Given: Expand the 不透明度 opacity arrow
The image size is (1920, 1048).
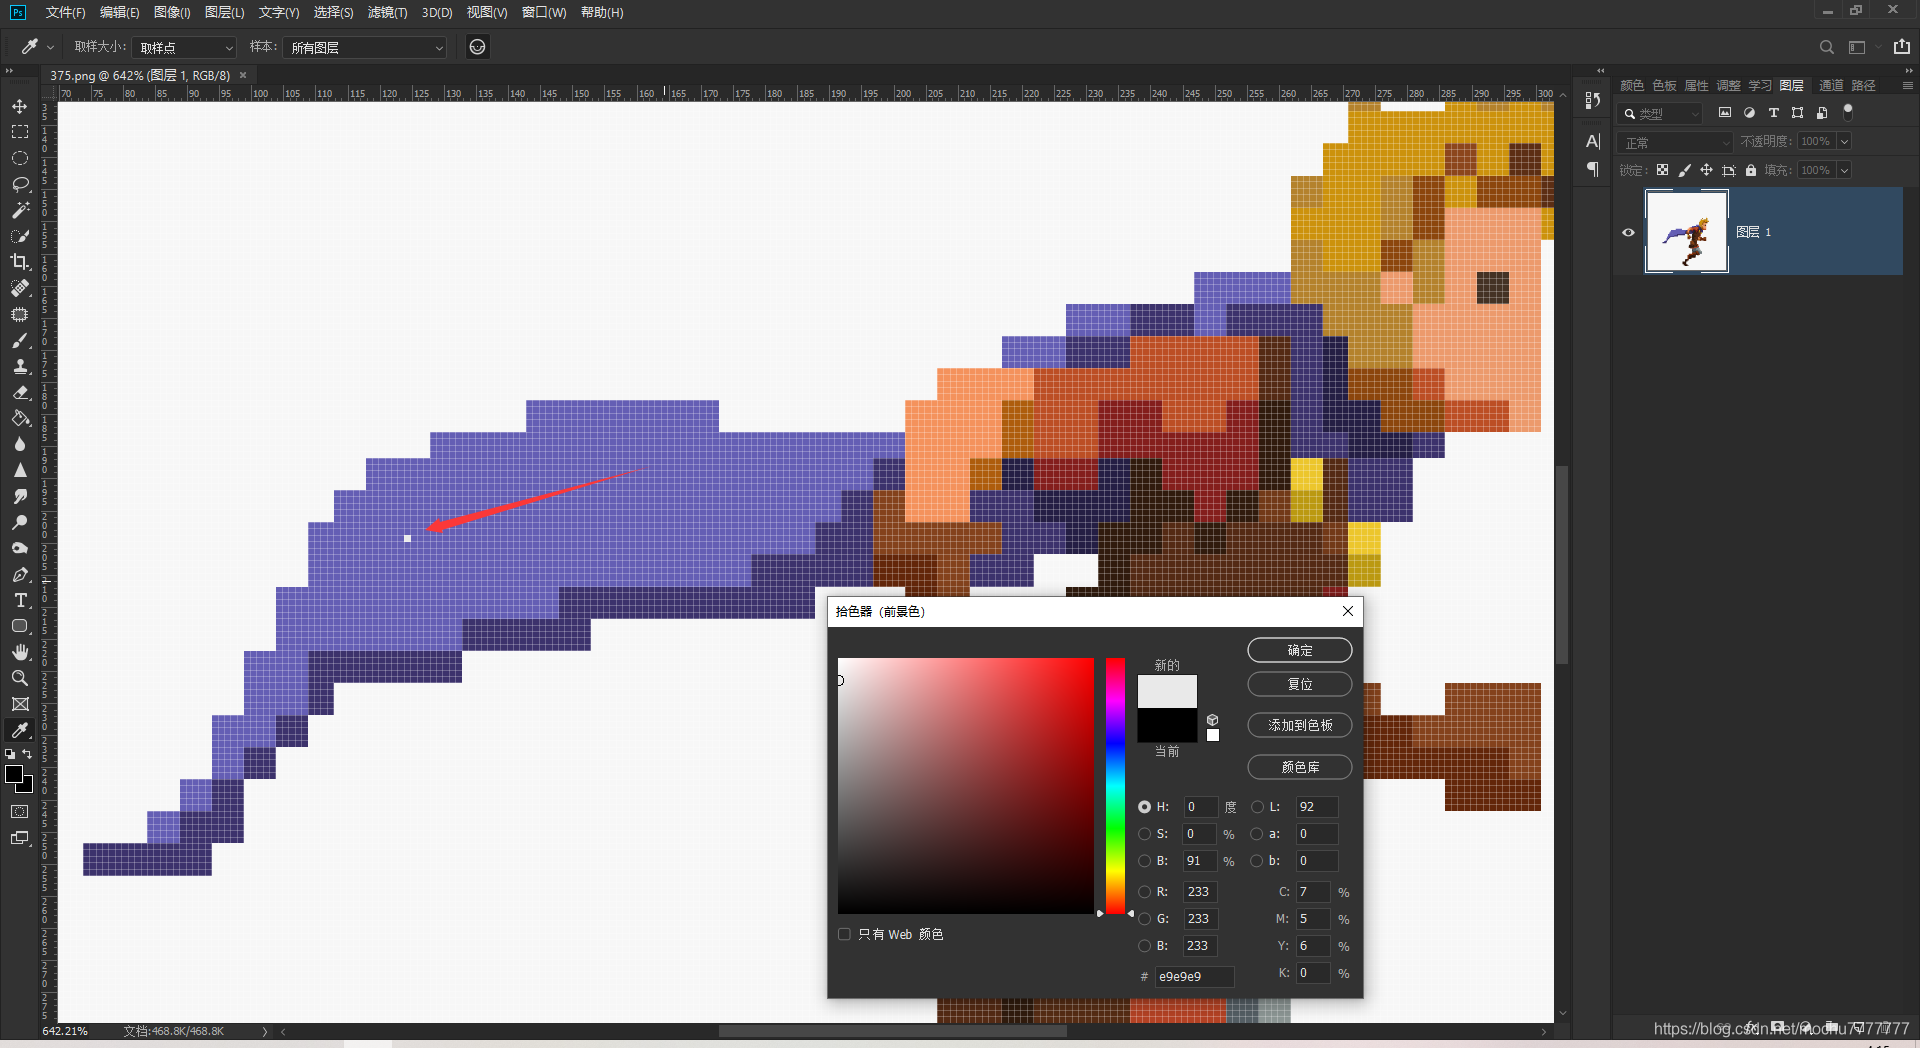Looking at the screenshot, I should click(1844, 142).
